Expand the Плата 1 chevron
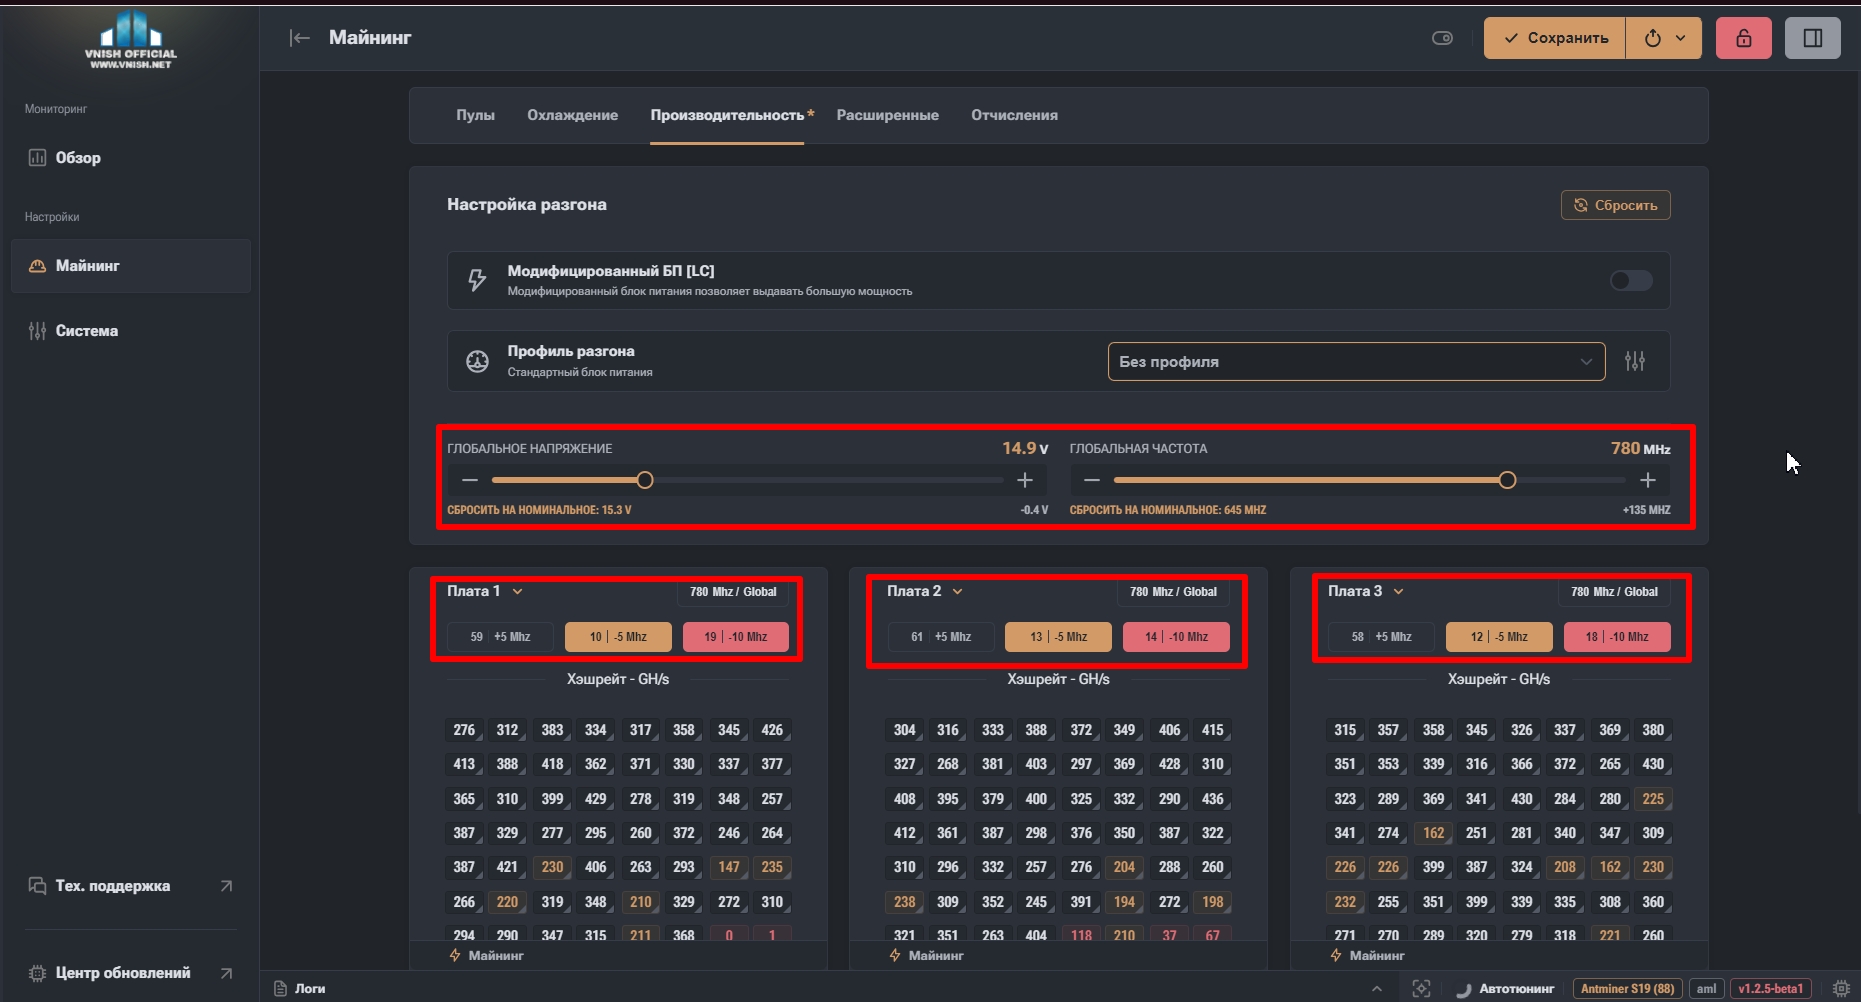 coord(517,592)
